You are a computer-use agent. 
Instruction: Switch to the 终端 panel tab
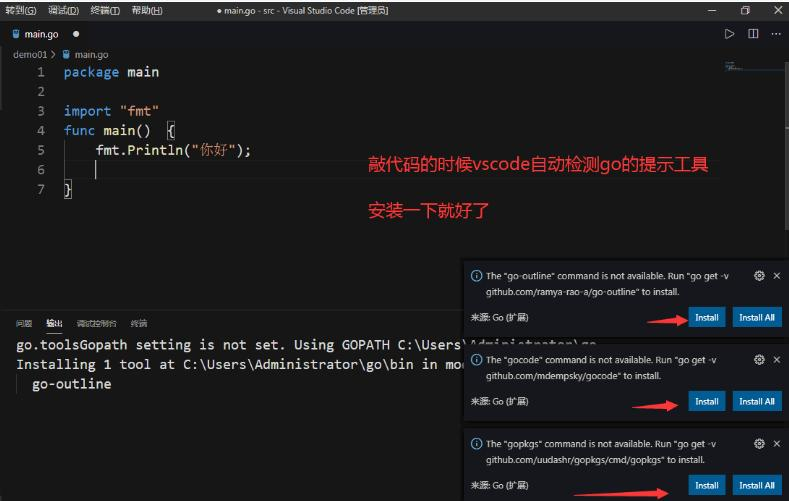point(139,323)
